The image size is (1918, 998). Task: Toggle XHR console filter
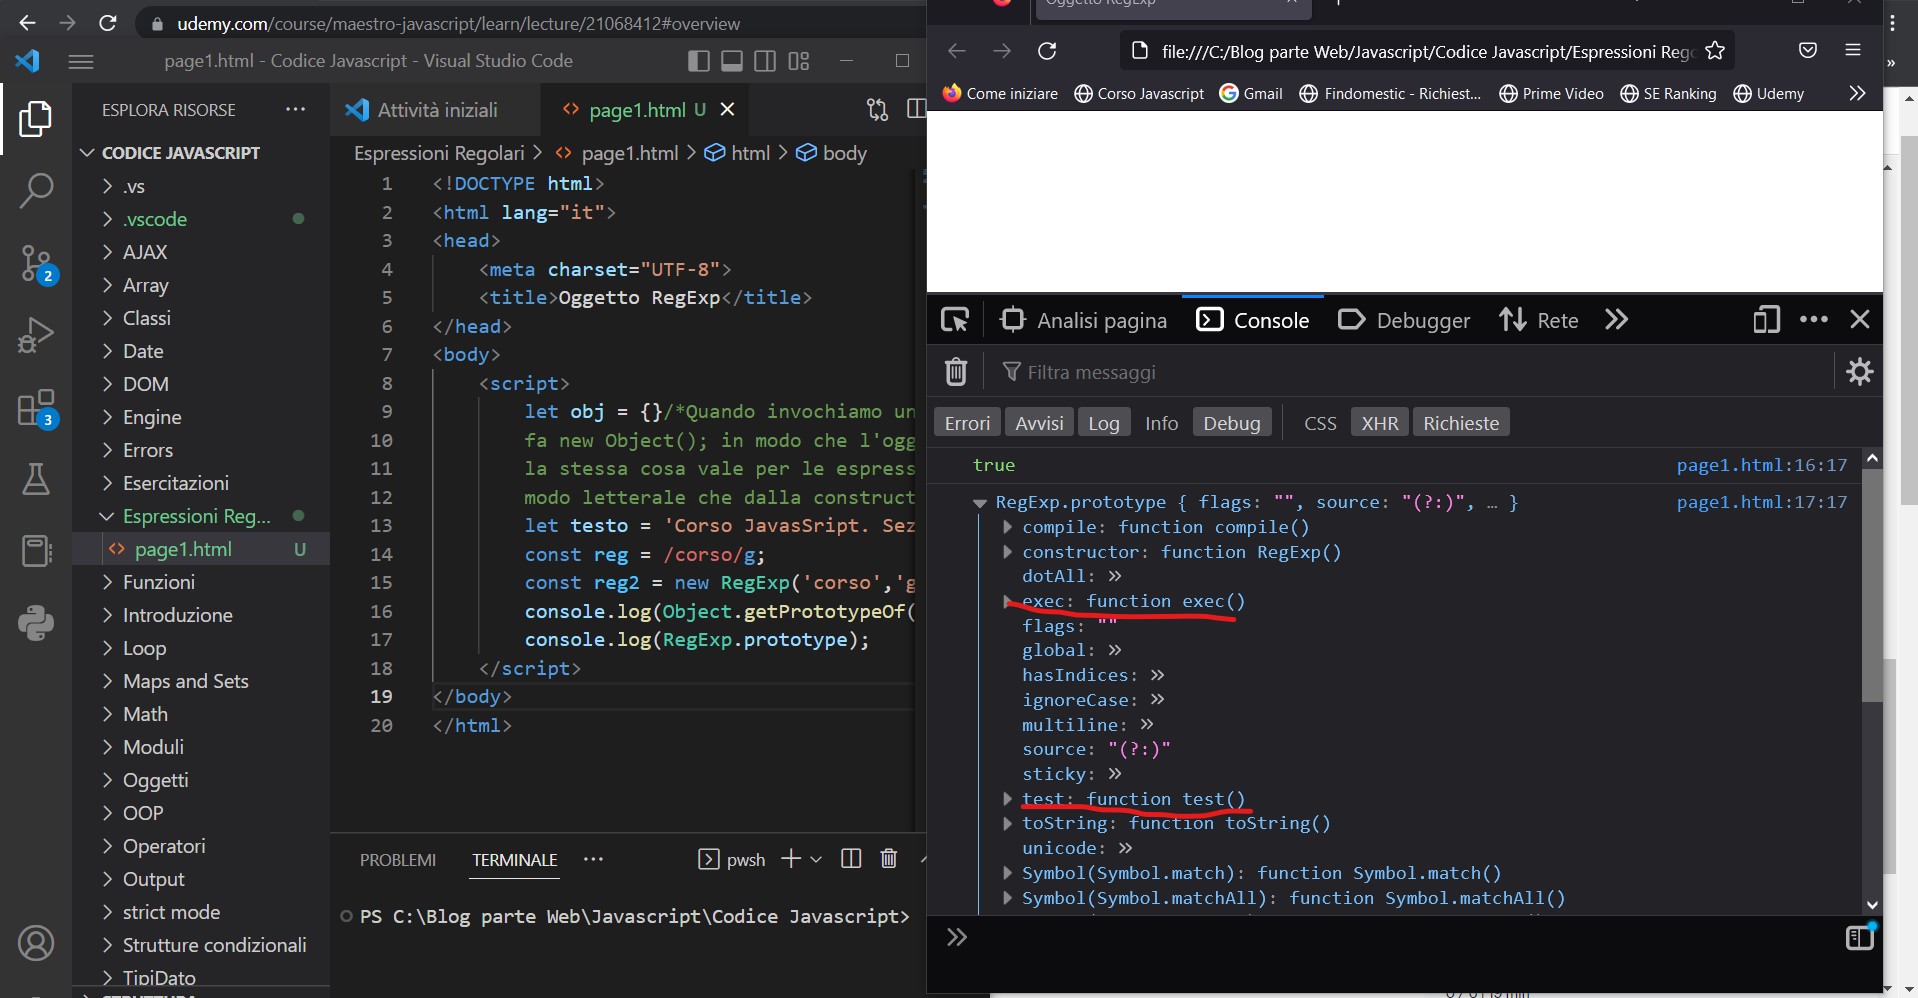(x=1380, y=423)
